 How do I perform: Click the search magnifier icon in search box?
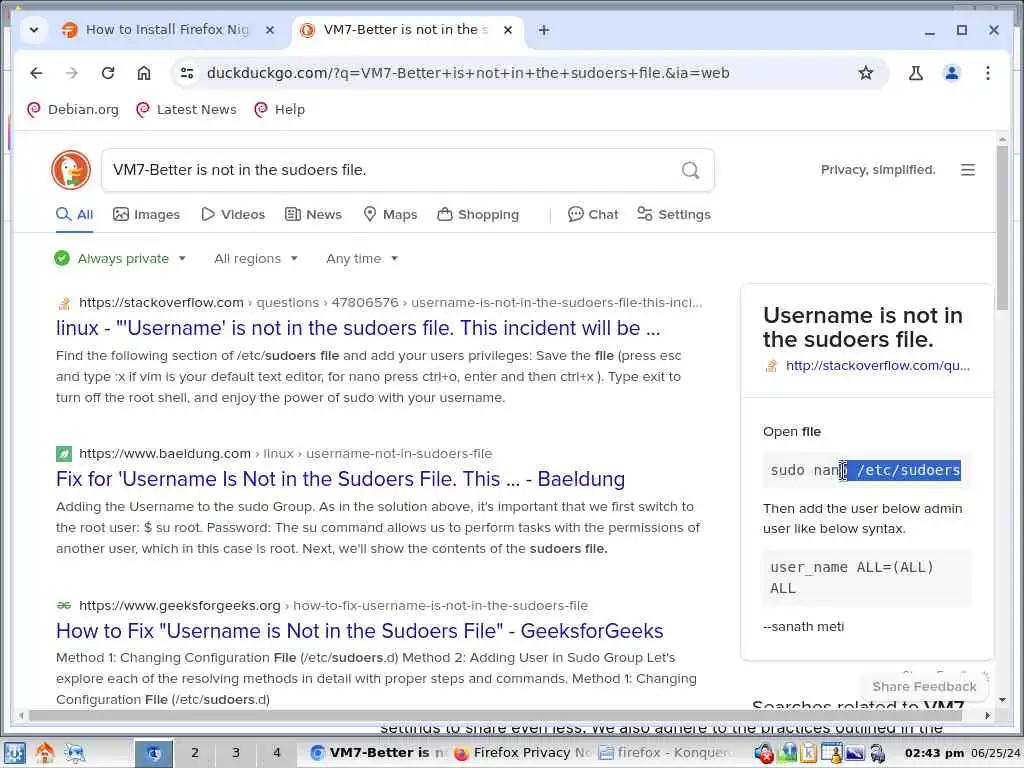click(x=690, y=170)
